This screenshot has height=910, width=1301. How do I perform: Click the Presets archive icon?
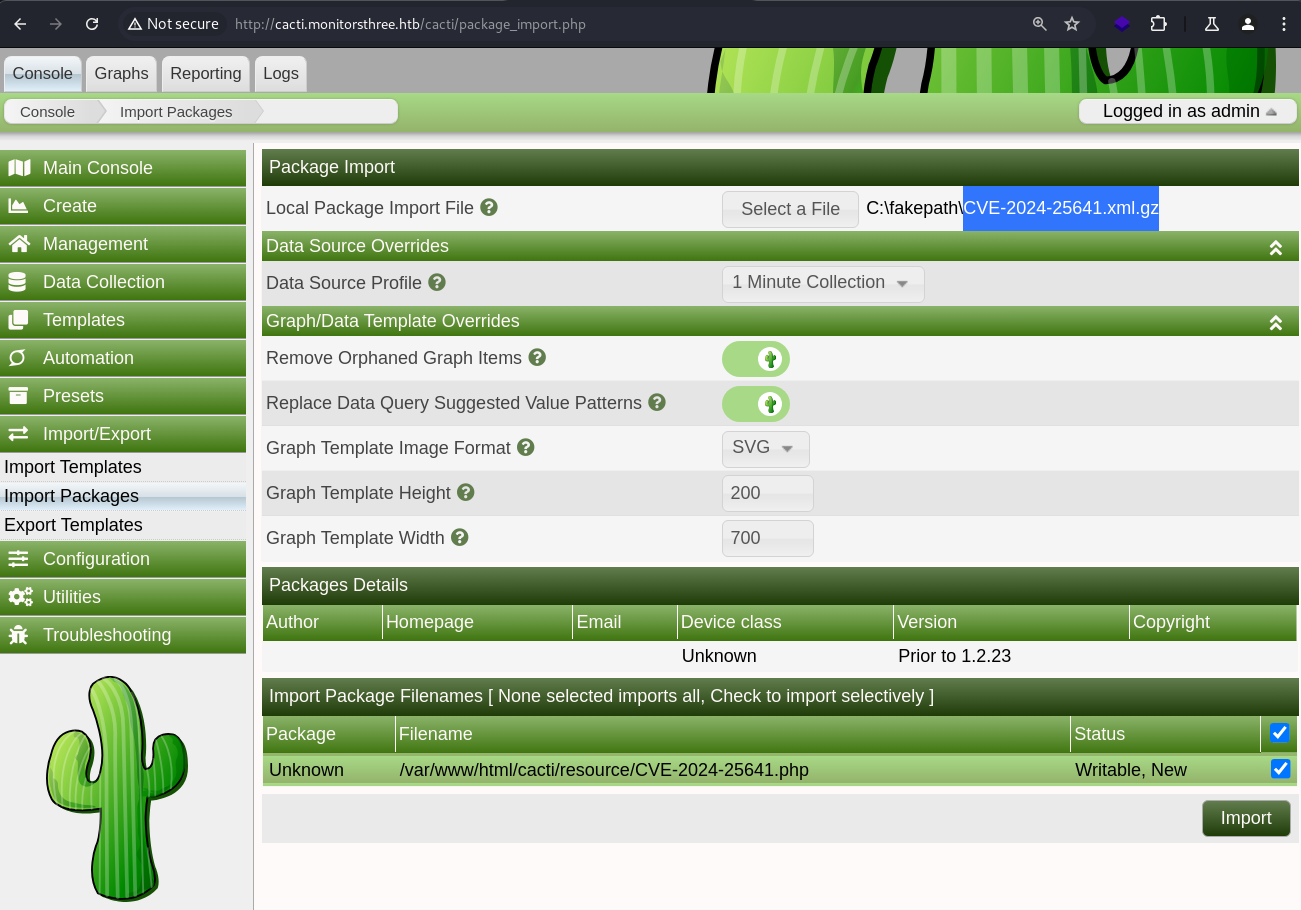pyautogui.click(x=18, y=396)
